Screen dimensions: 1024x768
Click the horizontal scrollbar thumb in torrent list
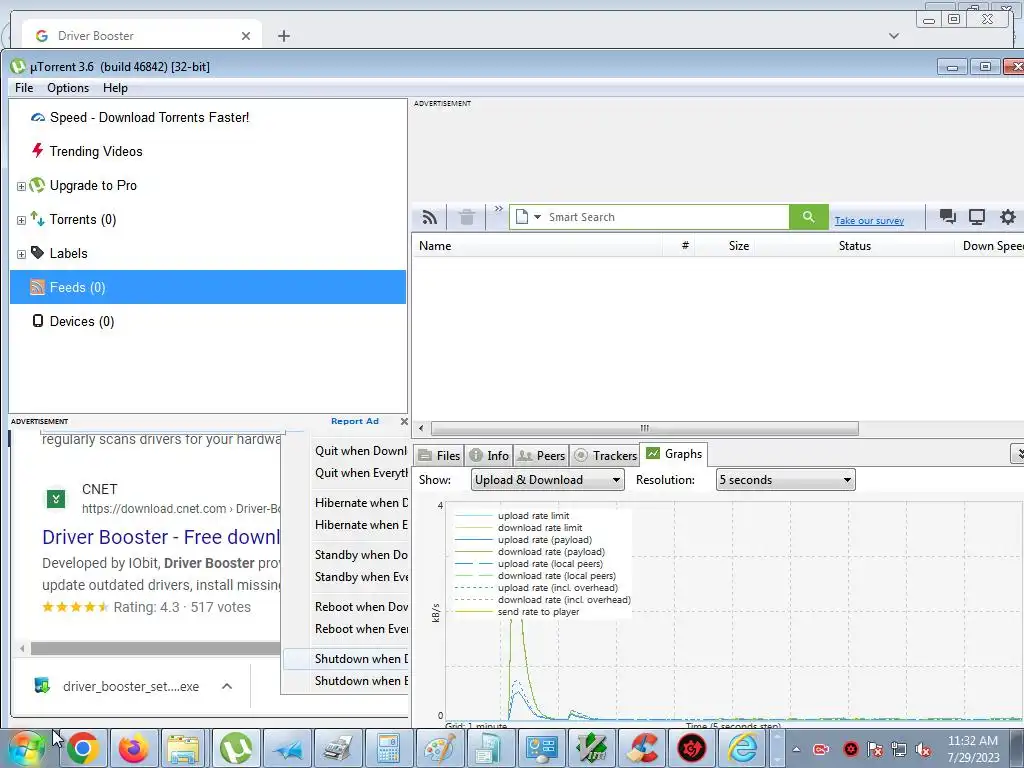pyautogui.click(x=645, y=428)
